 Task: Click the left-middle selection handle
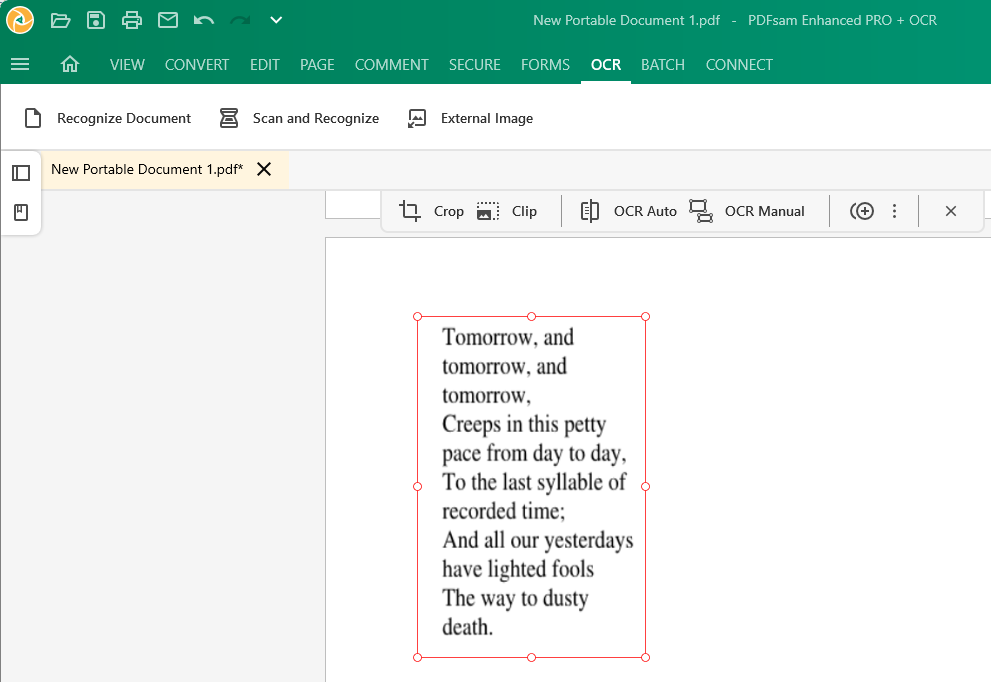click(417, 487)
